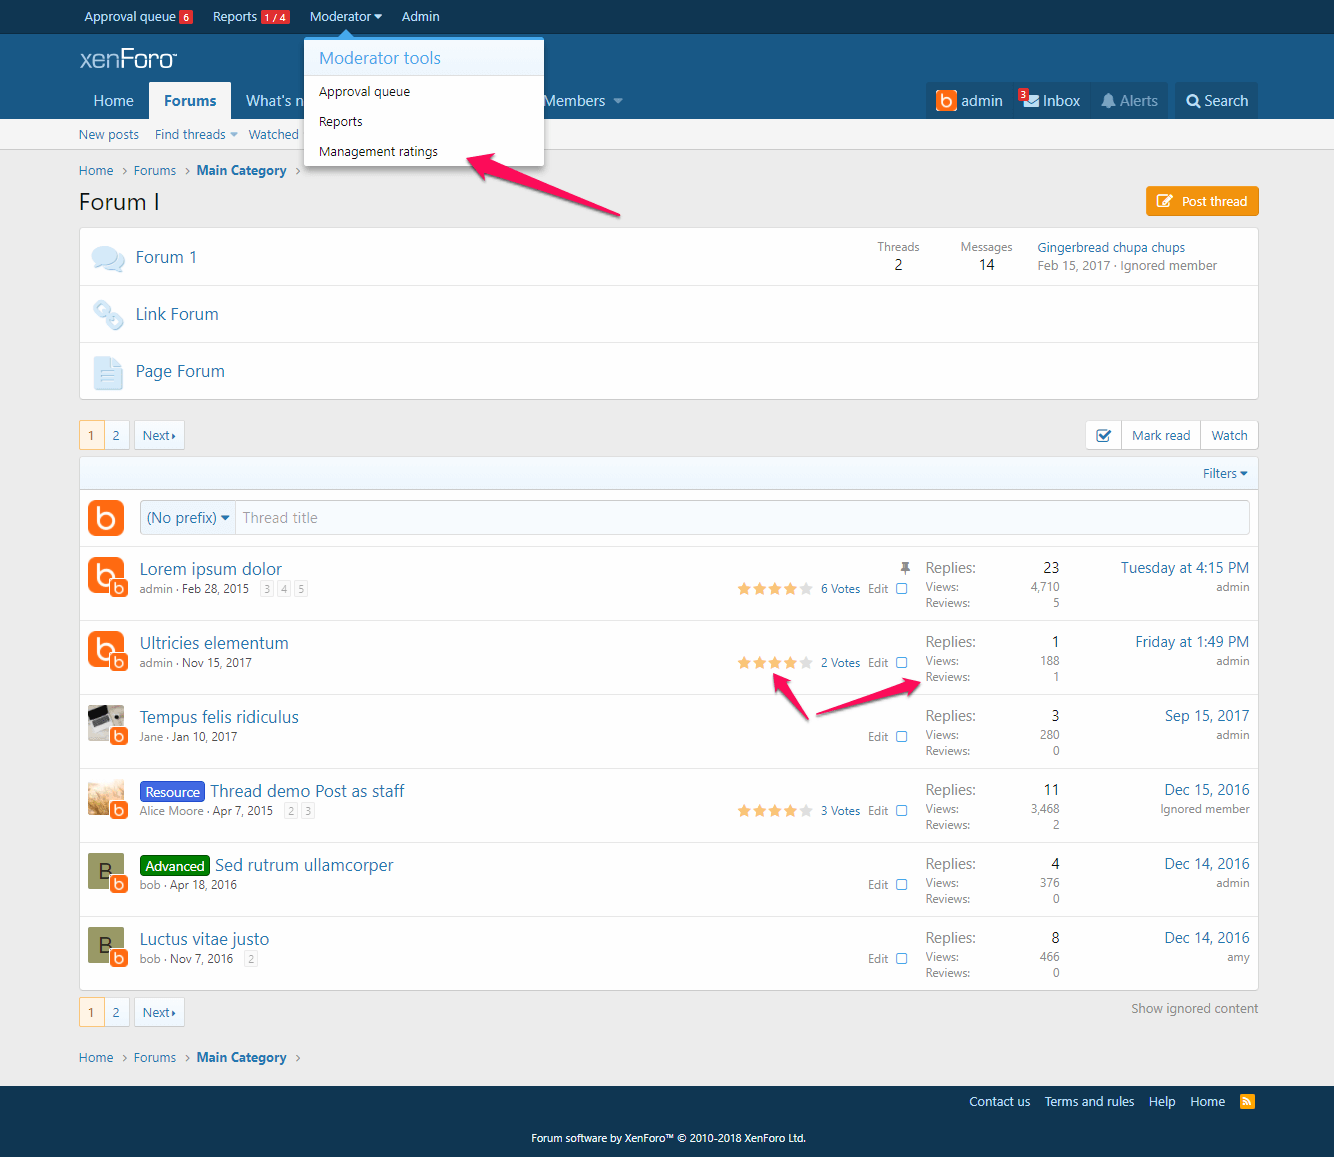1334x1157 pixels.
Task: Check the Luctus vitae justo thread checkbox
Action: click(x=901, y=959)
